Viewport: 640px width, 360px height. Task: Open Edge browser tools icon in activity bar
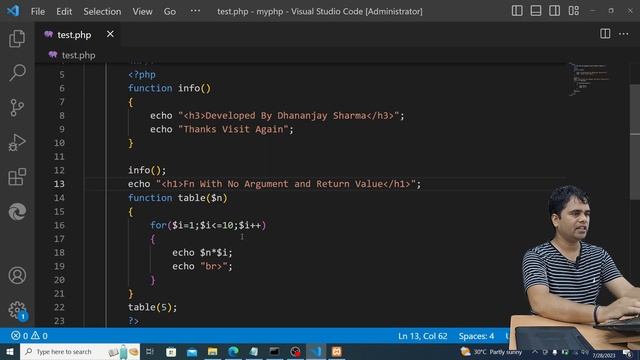click(x=17, y=212)
